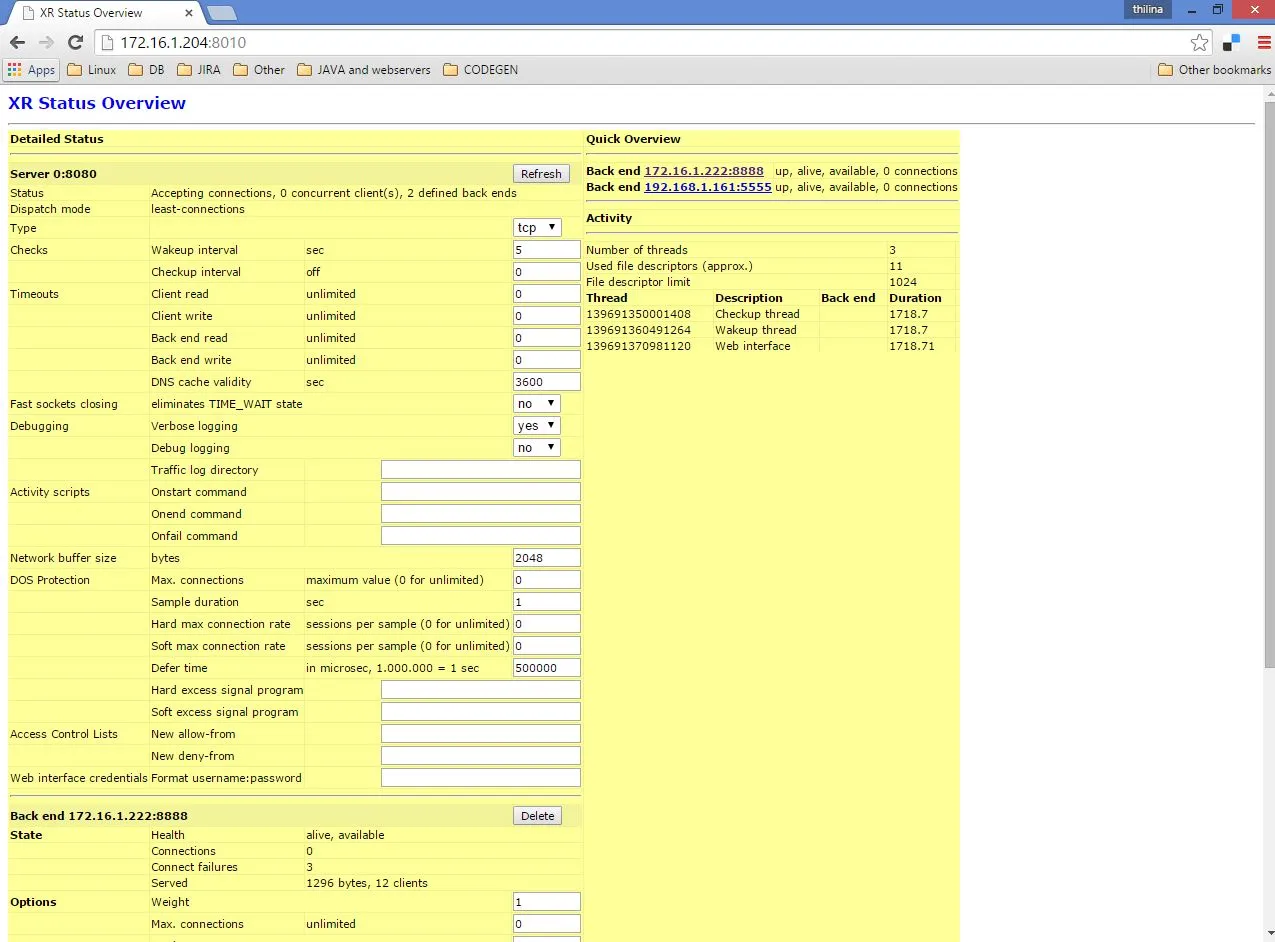1275x942 pixels.
Task: Focus the Traffic log directory text field
Action: pyautogui.click(x=480, y=470)
